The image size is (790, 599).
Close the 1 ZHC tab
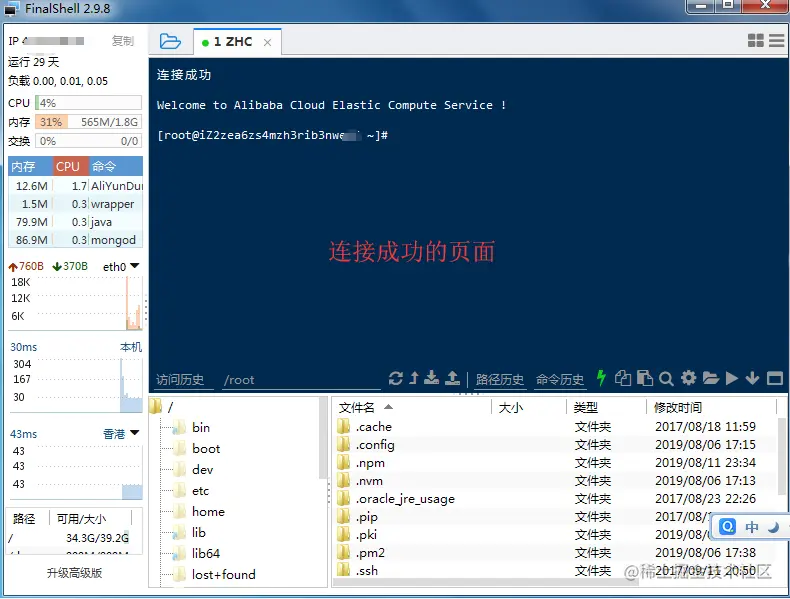(267, 43)
